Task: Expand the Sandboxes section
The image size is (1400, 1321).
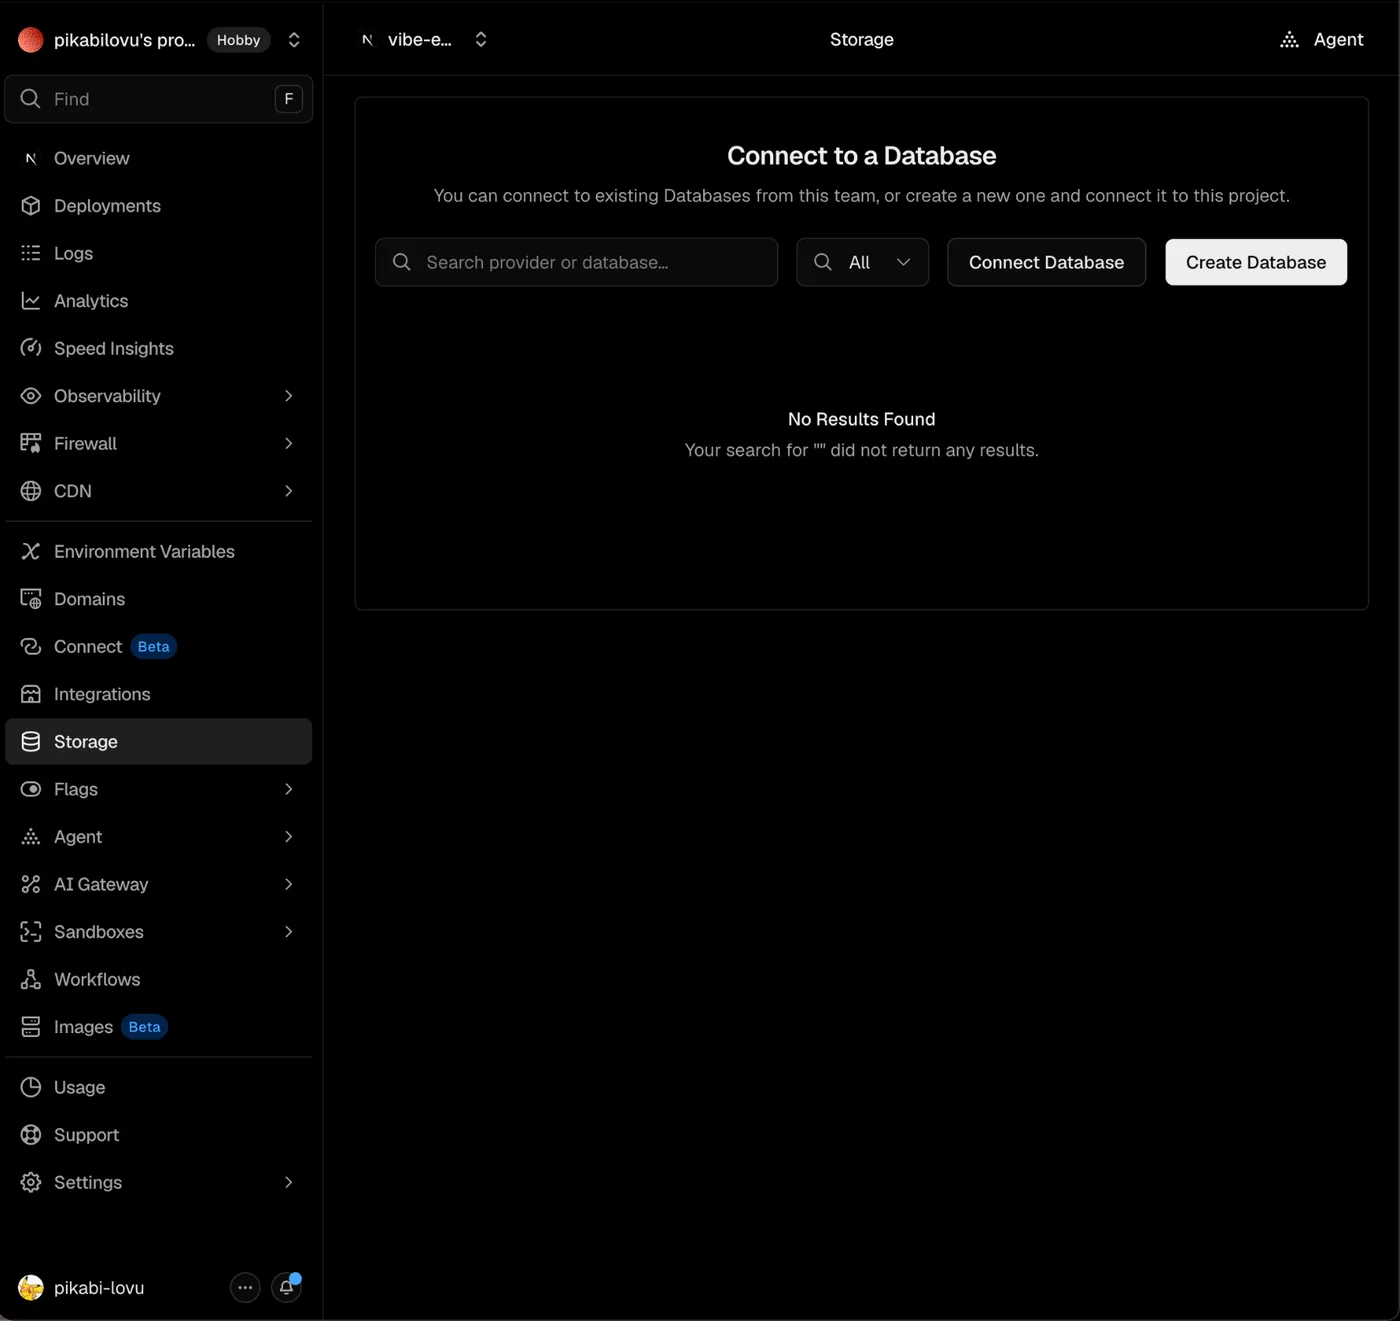Action: (288, 932)
